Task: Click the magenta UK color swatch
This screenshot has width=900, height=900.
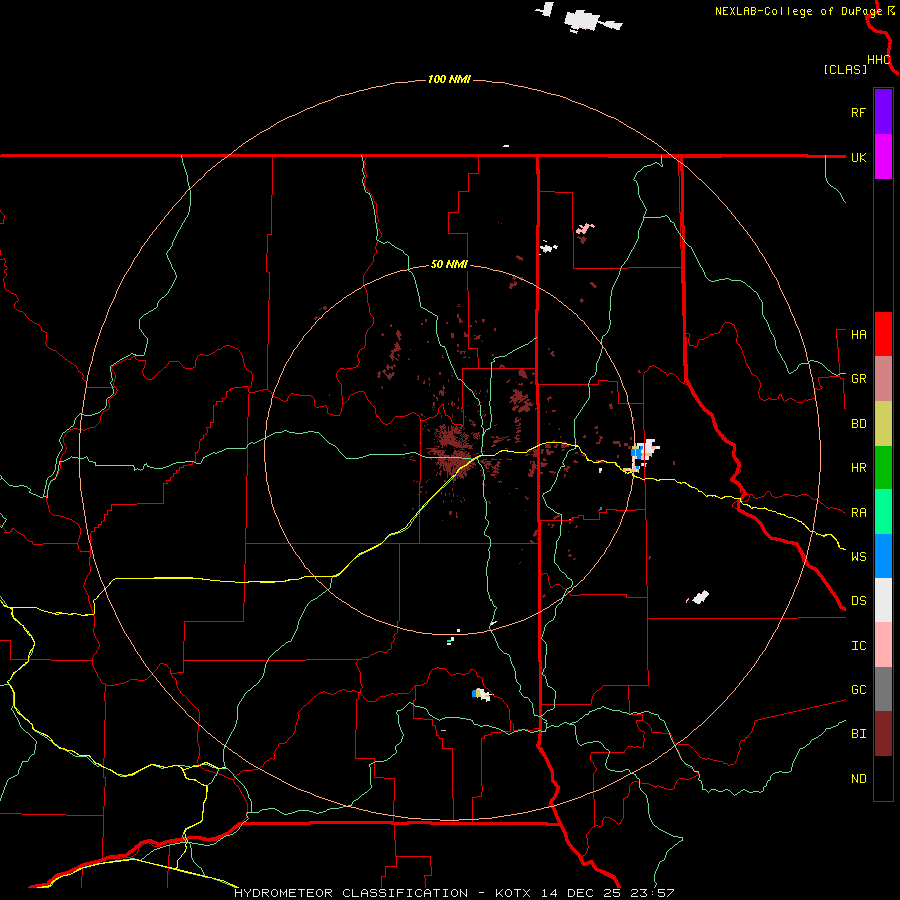Action: click(883, 157)
